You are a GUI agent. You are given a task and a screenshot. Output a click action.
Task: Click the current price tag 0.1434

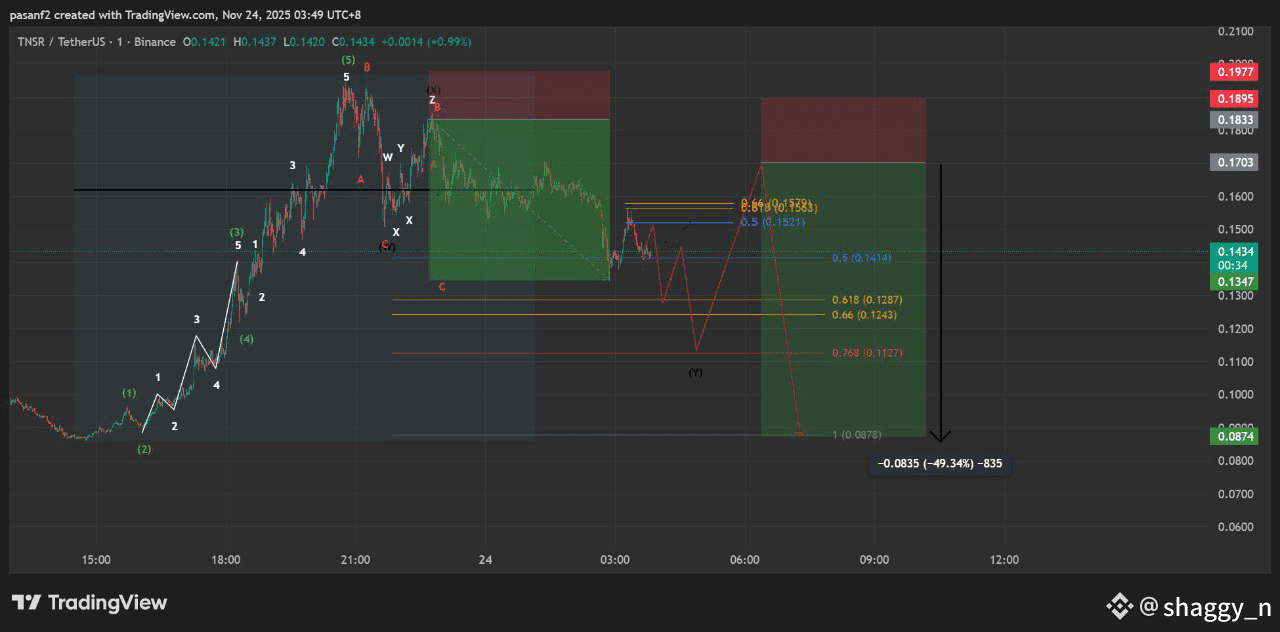coord(1235,251)
